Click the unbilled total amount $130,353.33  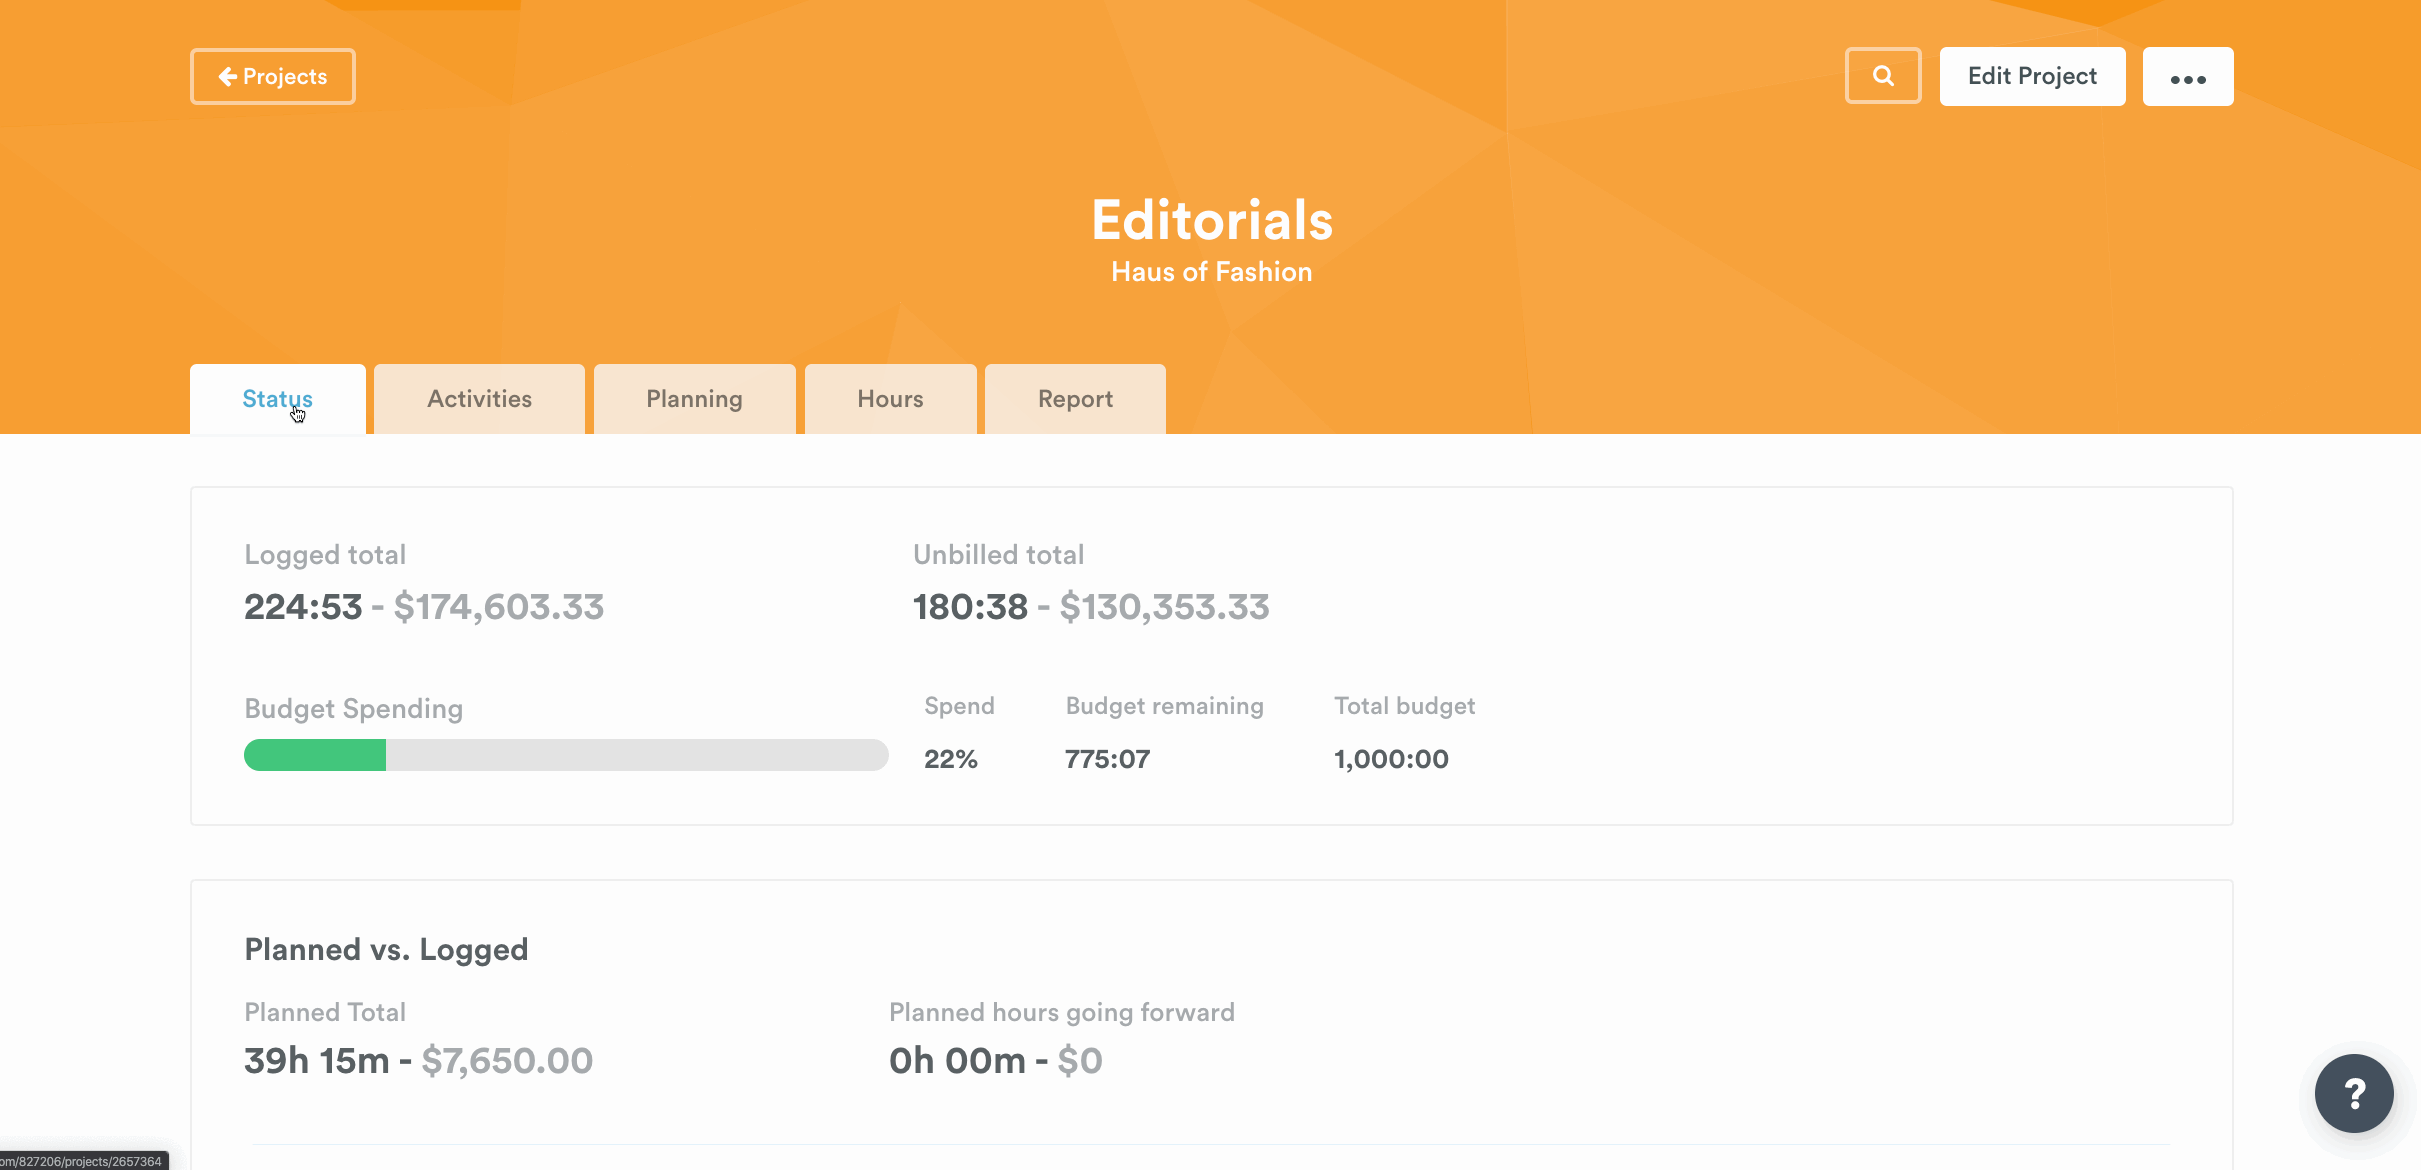point(1164,607)
